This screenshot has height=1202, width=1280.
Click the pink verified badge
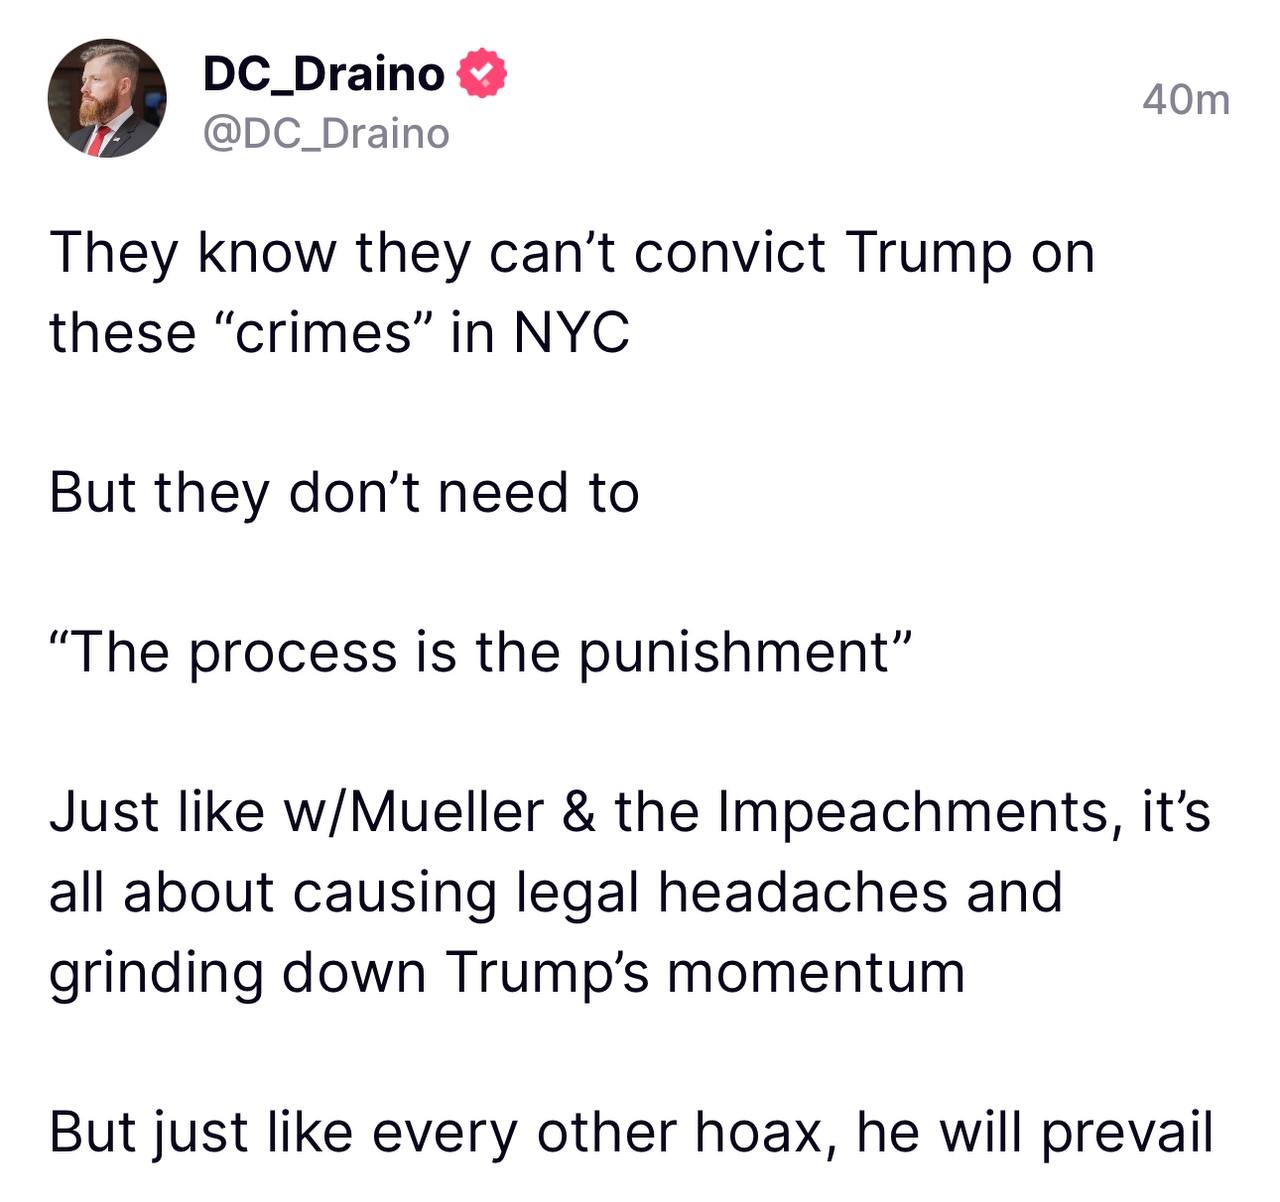482,75
